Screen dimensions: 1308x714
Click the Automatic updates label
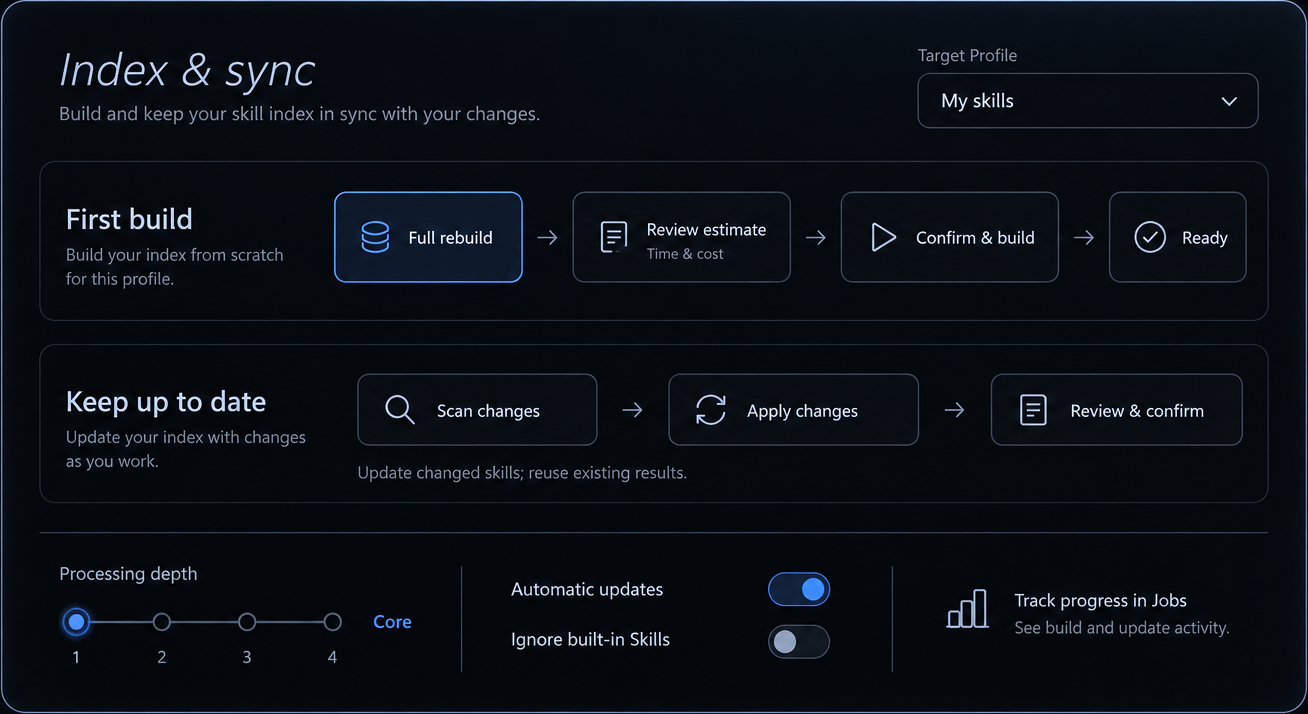pyautogui.click(x=587, y=590)
